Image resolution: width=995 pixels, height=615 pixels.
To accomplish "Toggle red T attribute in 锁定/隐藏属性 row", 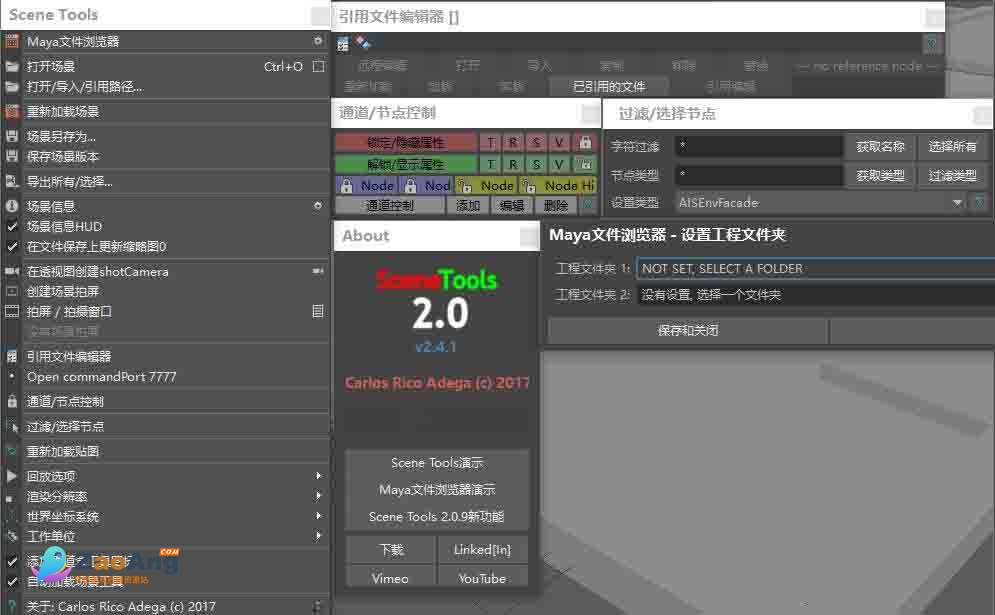I will pyautogui.click(x=491, y=143).
